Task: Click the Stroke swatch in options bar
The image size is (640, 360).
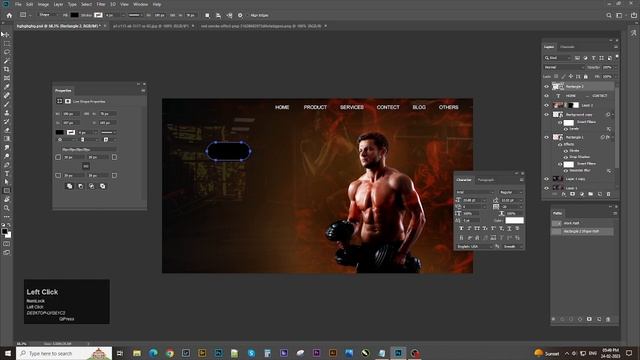Action: pyautogui.click(x=98, y=15)
